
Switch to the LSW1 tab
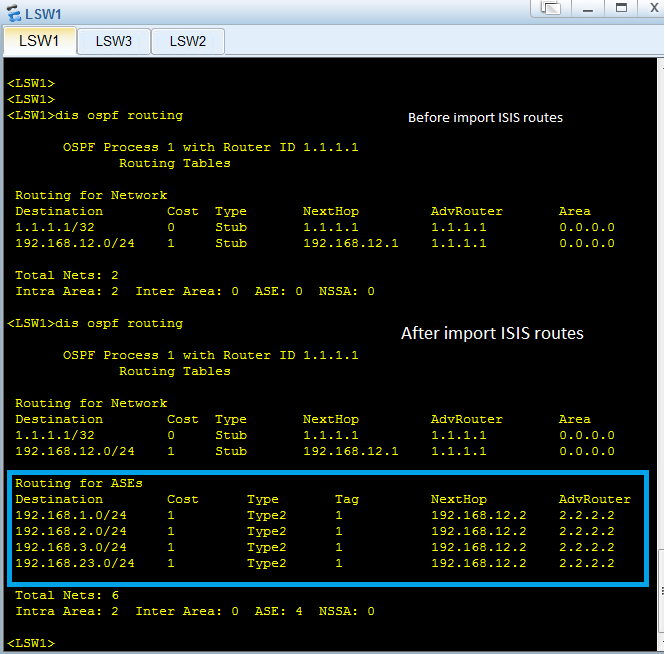(39, 41)
